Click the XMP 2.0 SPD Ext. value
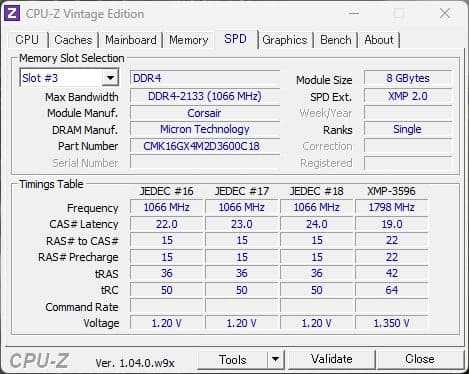Image resolution: width=469 pixels, height=374 pixels. [408, 96]
